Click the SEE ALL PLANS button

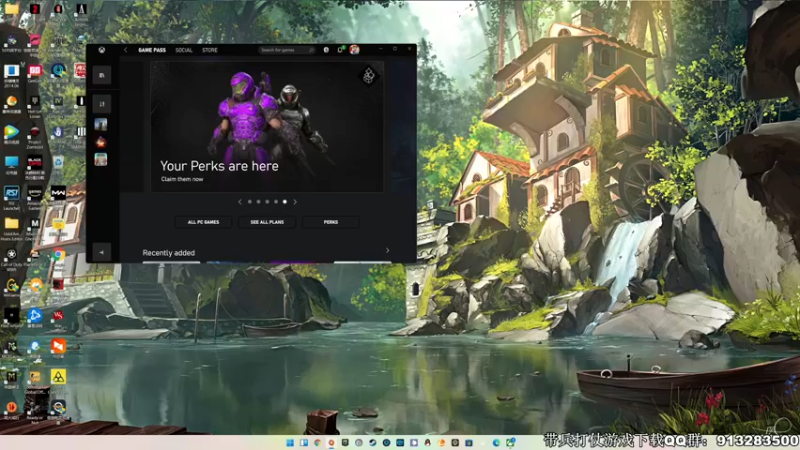(267, 222)
